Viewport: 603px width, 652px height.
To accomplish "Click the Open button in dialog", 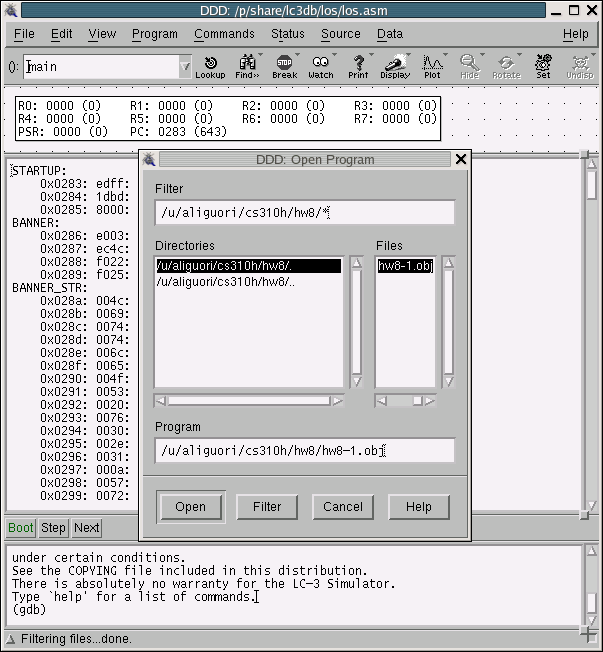I will (x=190, y=507).
